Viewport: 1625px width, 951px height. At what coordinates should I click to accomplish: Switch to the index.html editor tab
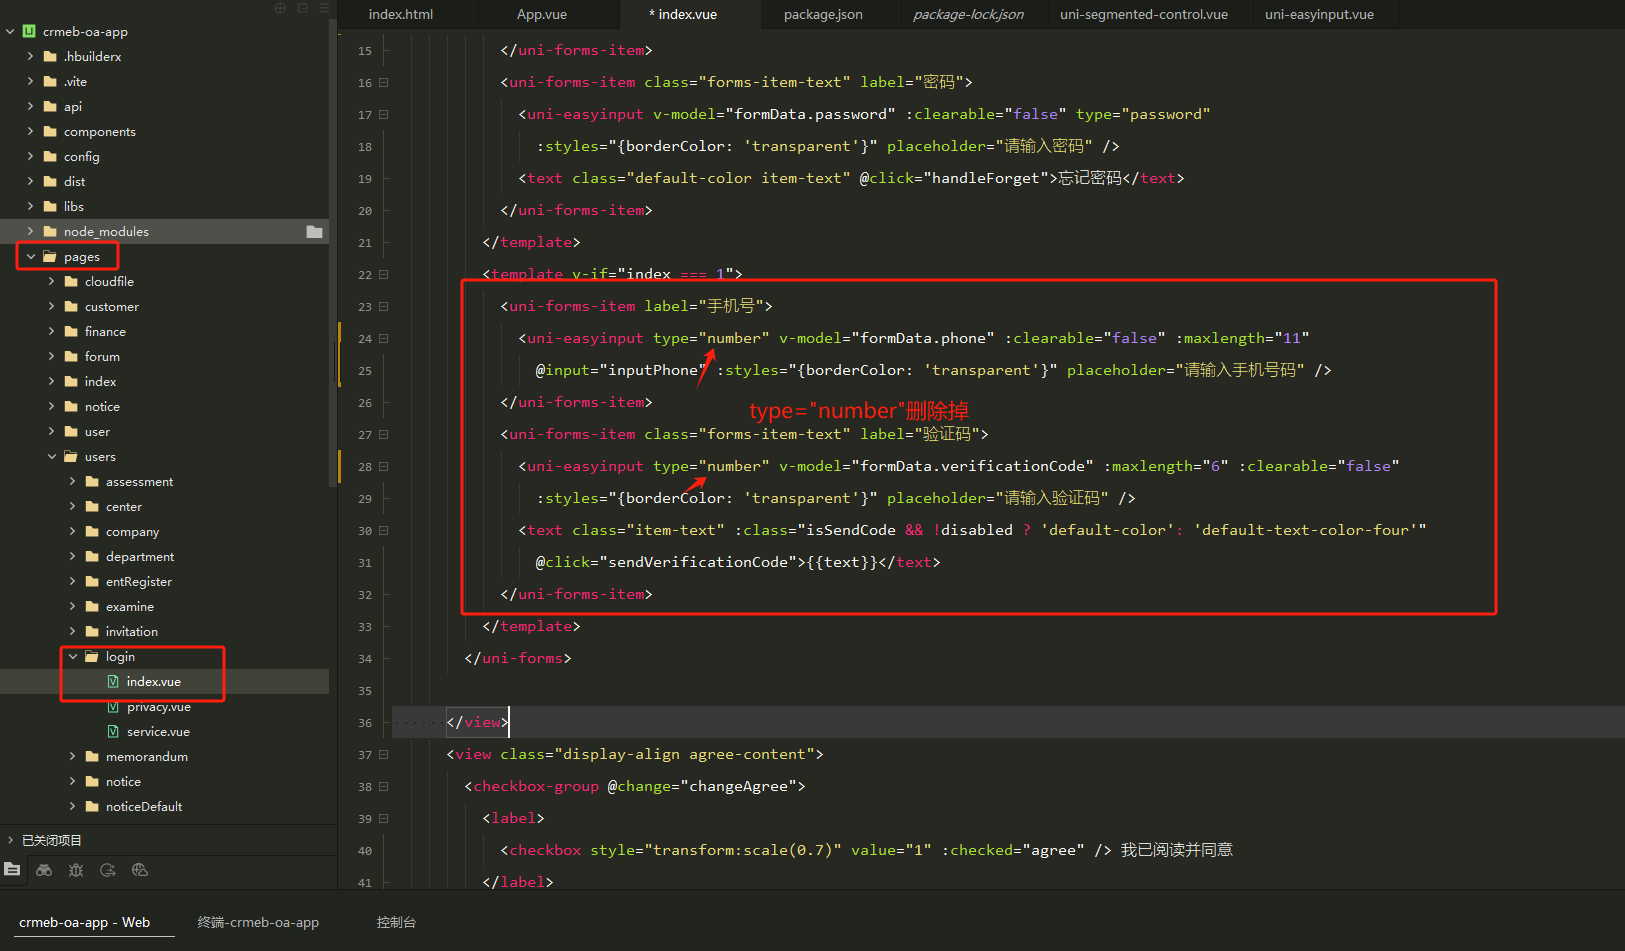pos(401,14)
